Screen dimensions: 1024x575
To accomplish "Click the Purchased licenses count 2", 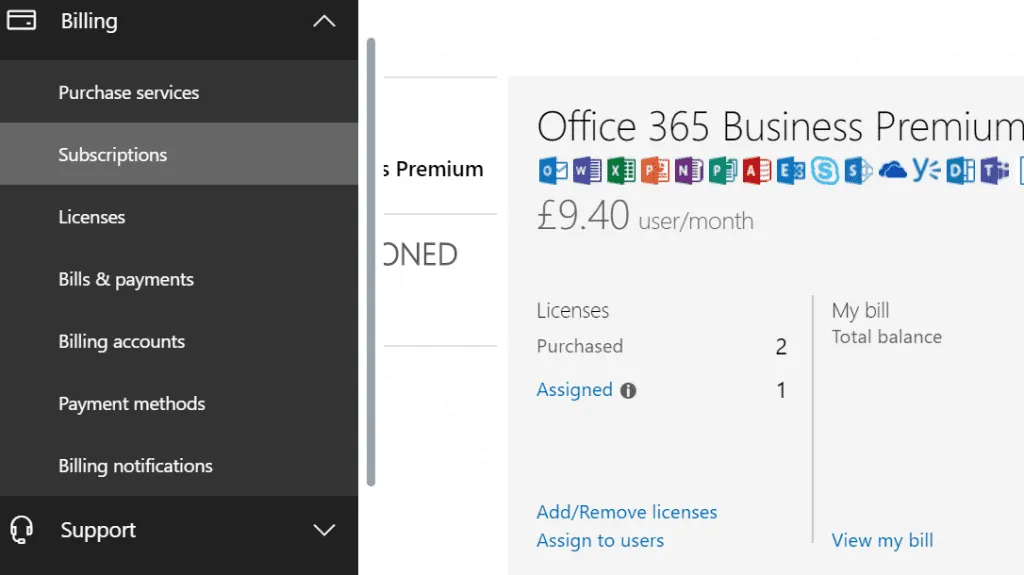I will (x=781, y=346).
